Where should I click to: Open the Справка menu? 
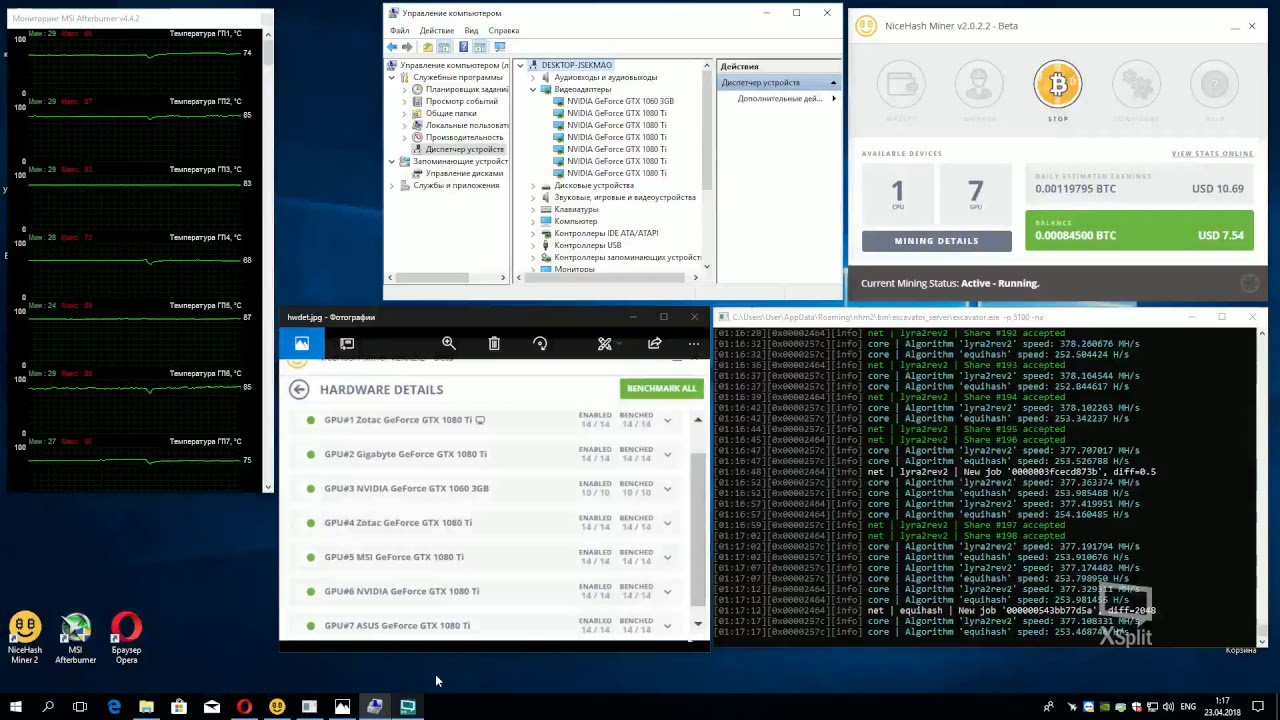(504, 31)
